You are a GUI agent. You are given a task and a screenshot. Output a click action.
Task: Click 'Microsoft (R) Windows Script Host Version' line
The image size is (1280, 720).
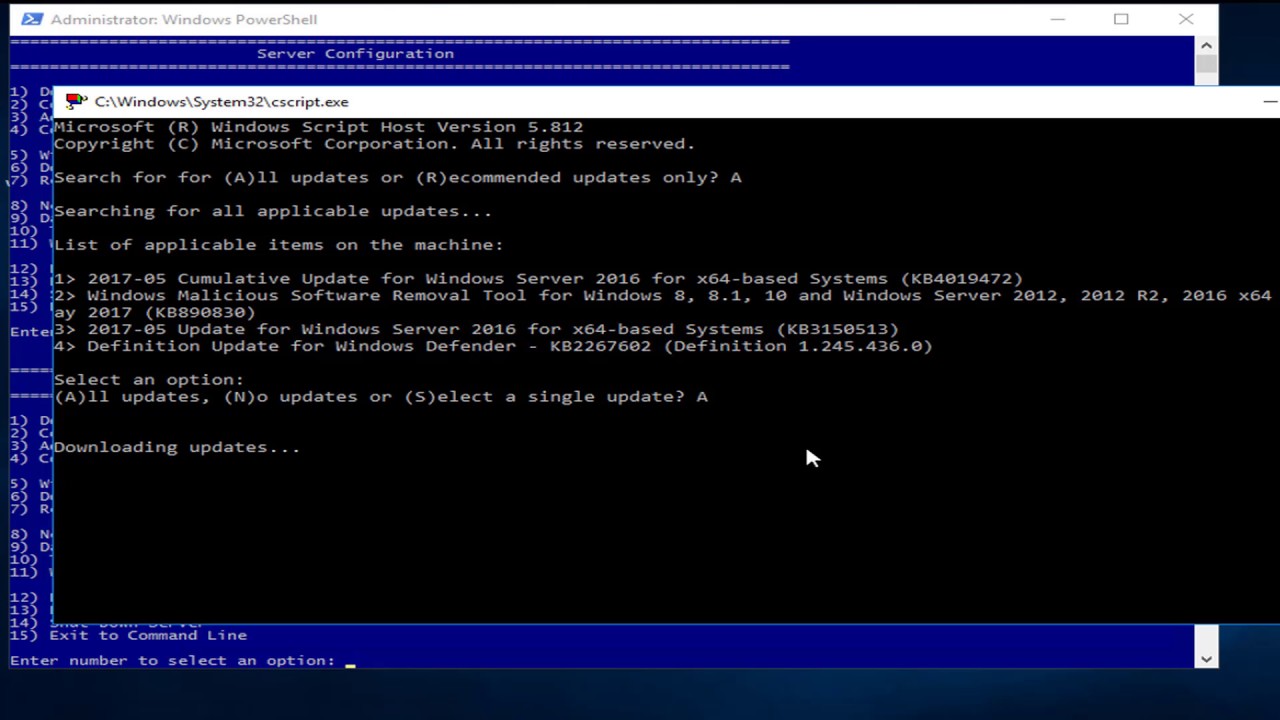coord(318,127)
